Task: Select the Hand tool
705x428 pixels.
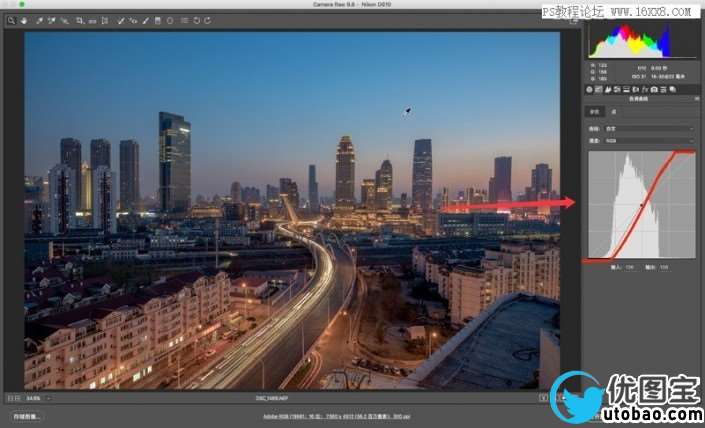Action: [24, 20]
